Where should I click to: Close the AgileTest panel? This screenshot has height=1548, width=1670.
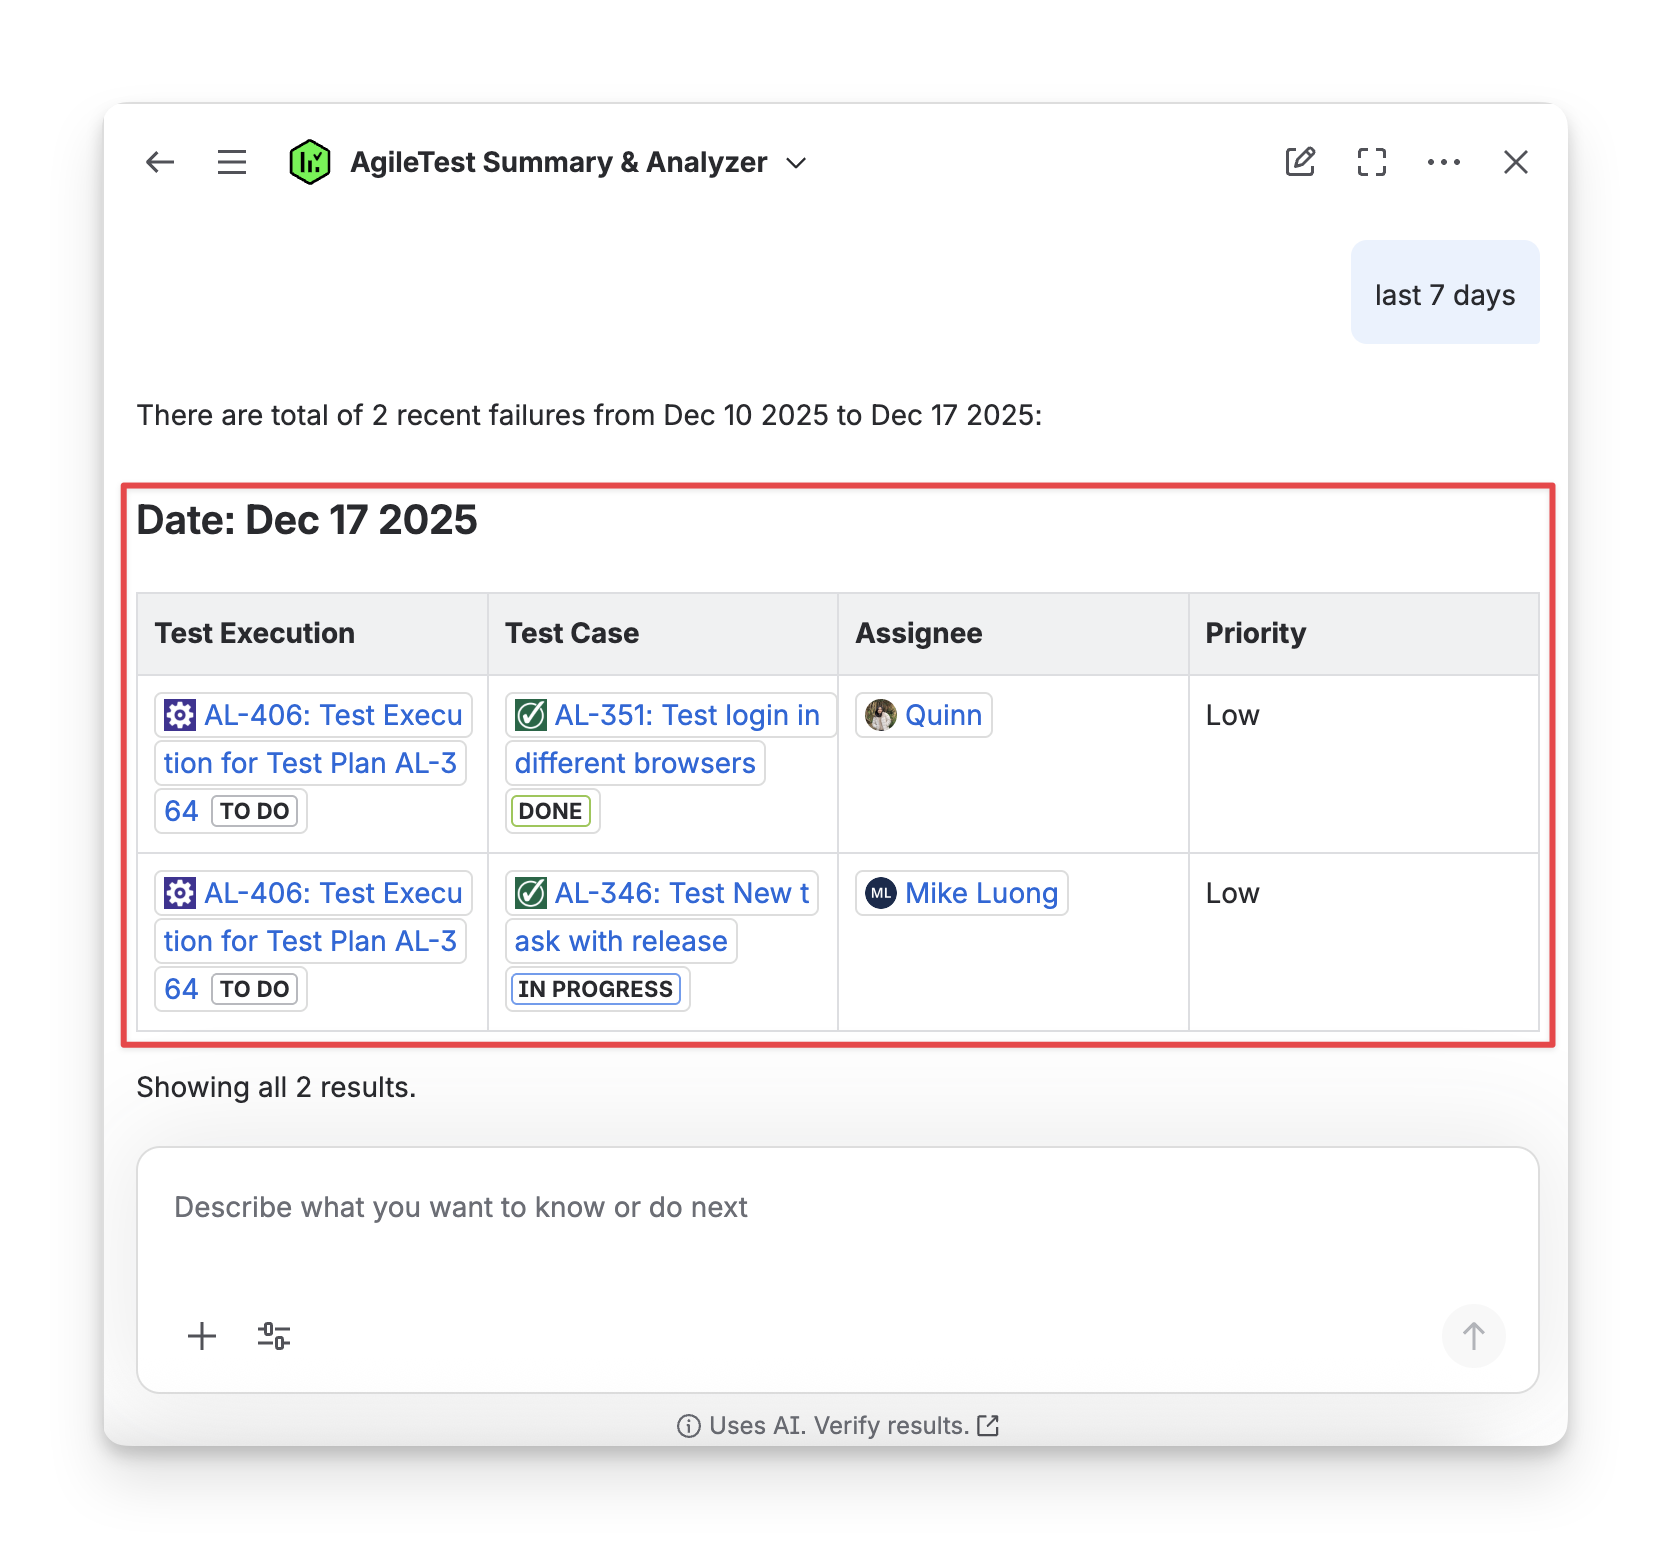tap(1516, 162)
